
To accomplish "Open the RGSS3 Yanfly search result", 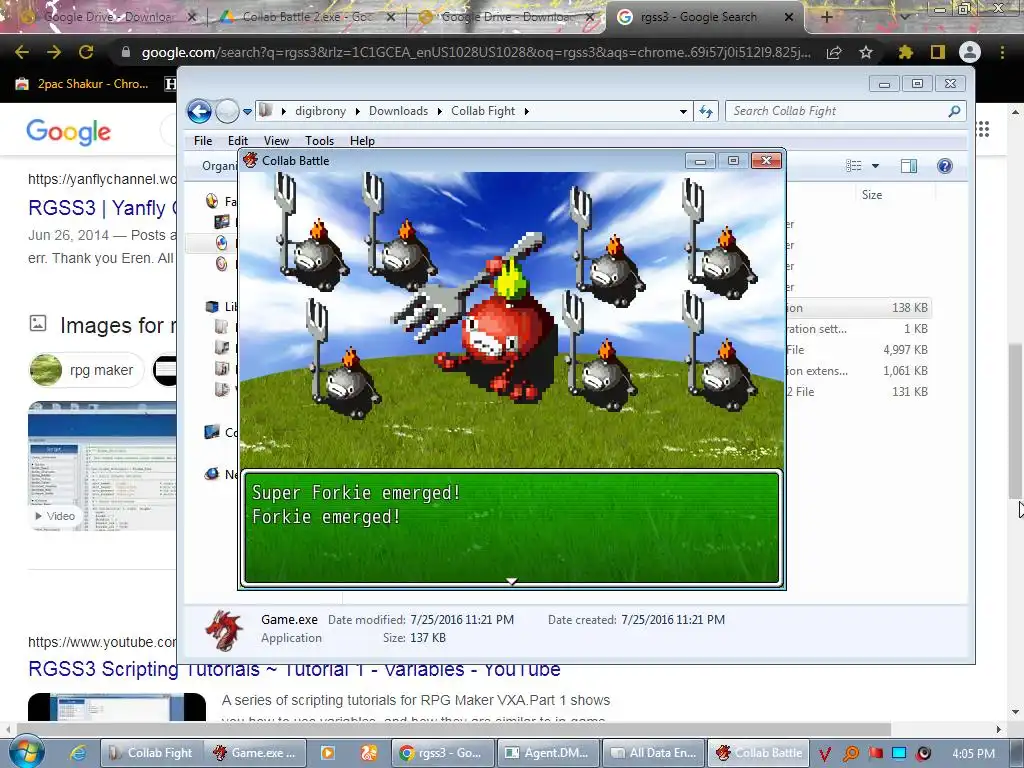I will (x=102, y=208).
